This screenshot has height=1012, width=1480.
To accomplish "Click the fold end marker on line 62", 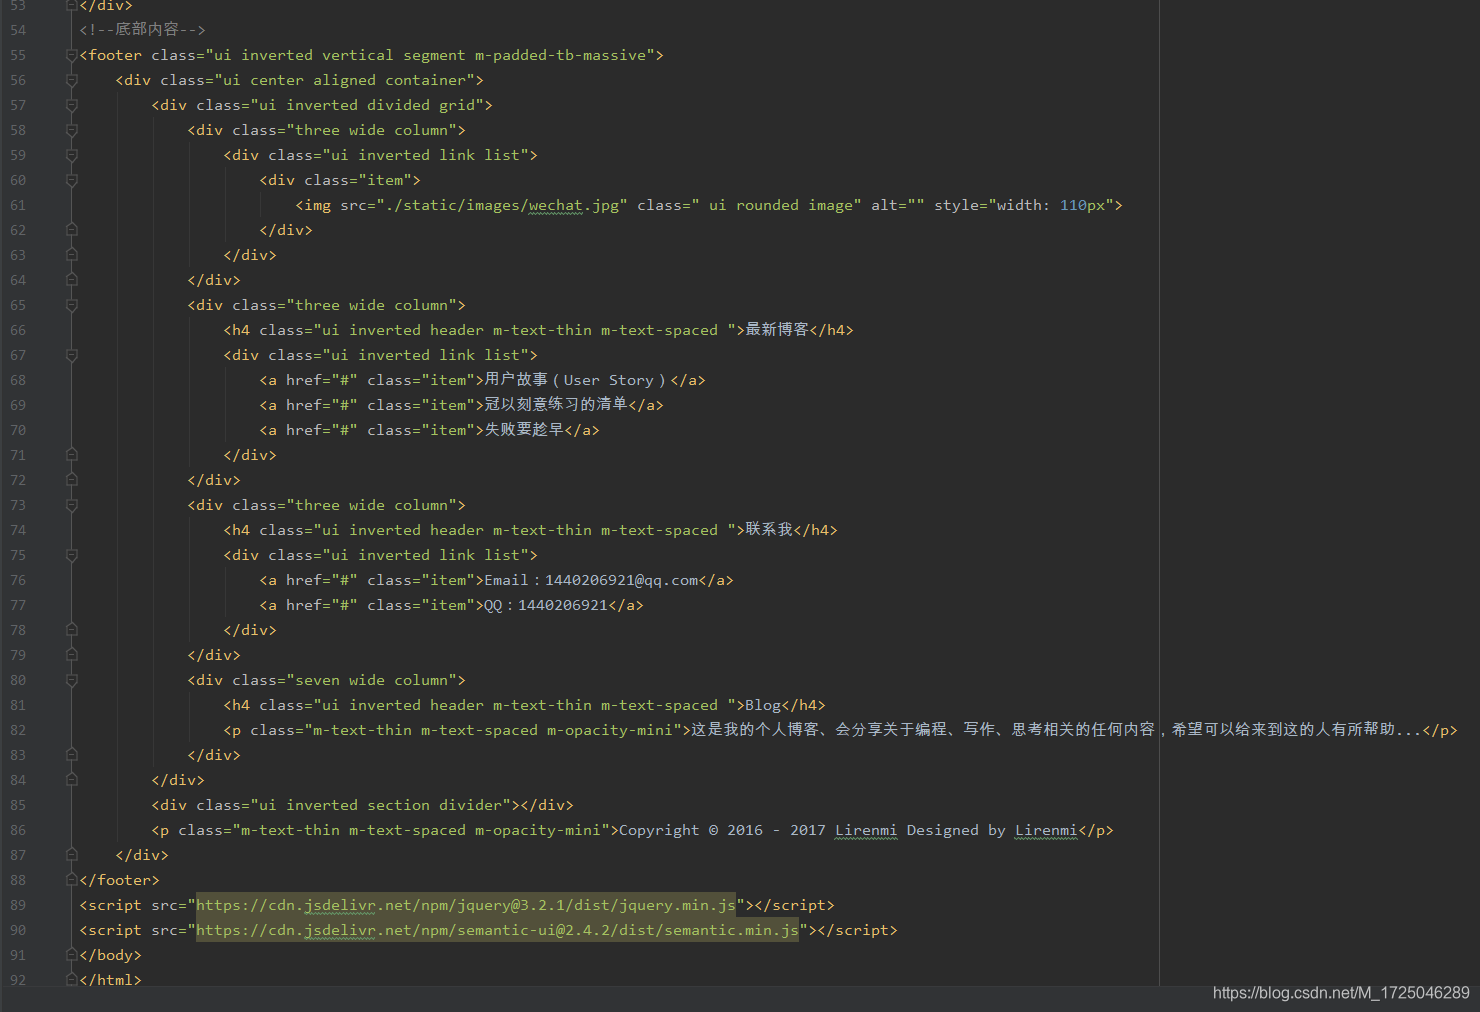I will coord(72,230).
